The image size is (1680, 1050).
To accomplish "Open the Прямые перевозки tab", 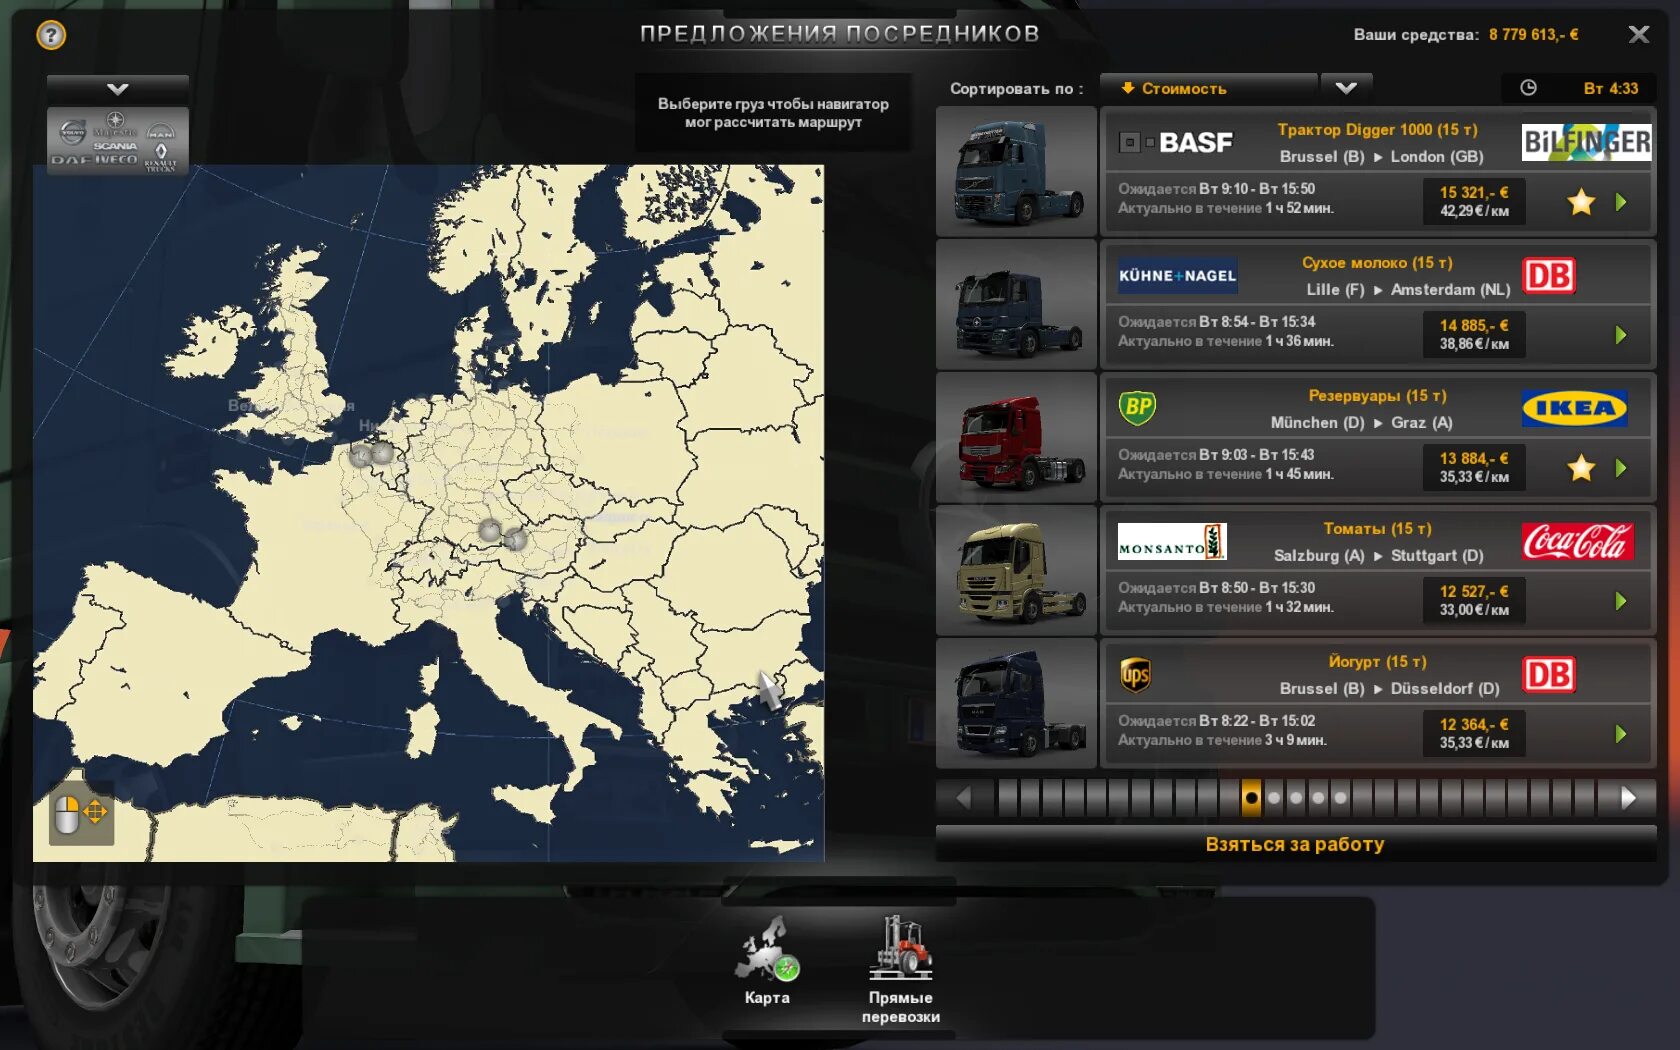I will [901, 969].
